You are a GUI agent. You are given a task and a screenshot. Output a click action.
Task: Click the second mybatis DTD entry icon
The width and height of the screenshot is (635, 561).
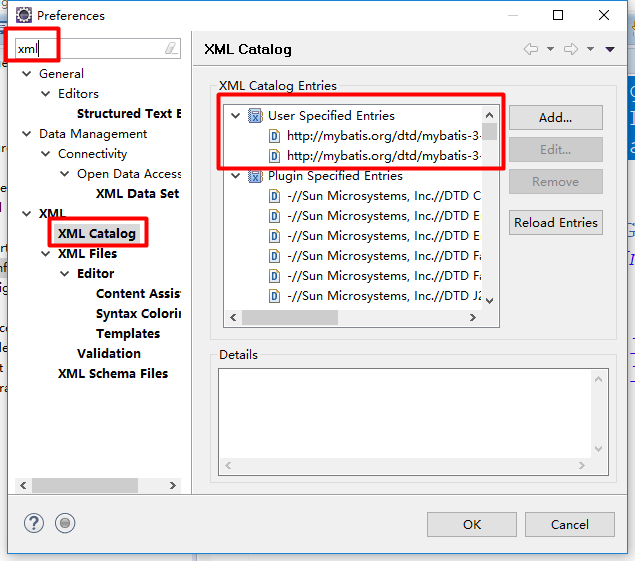[274, 156]
